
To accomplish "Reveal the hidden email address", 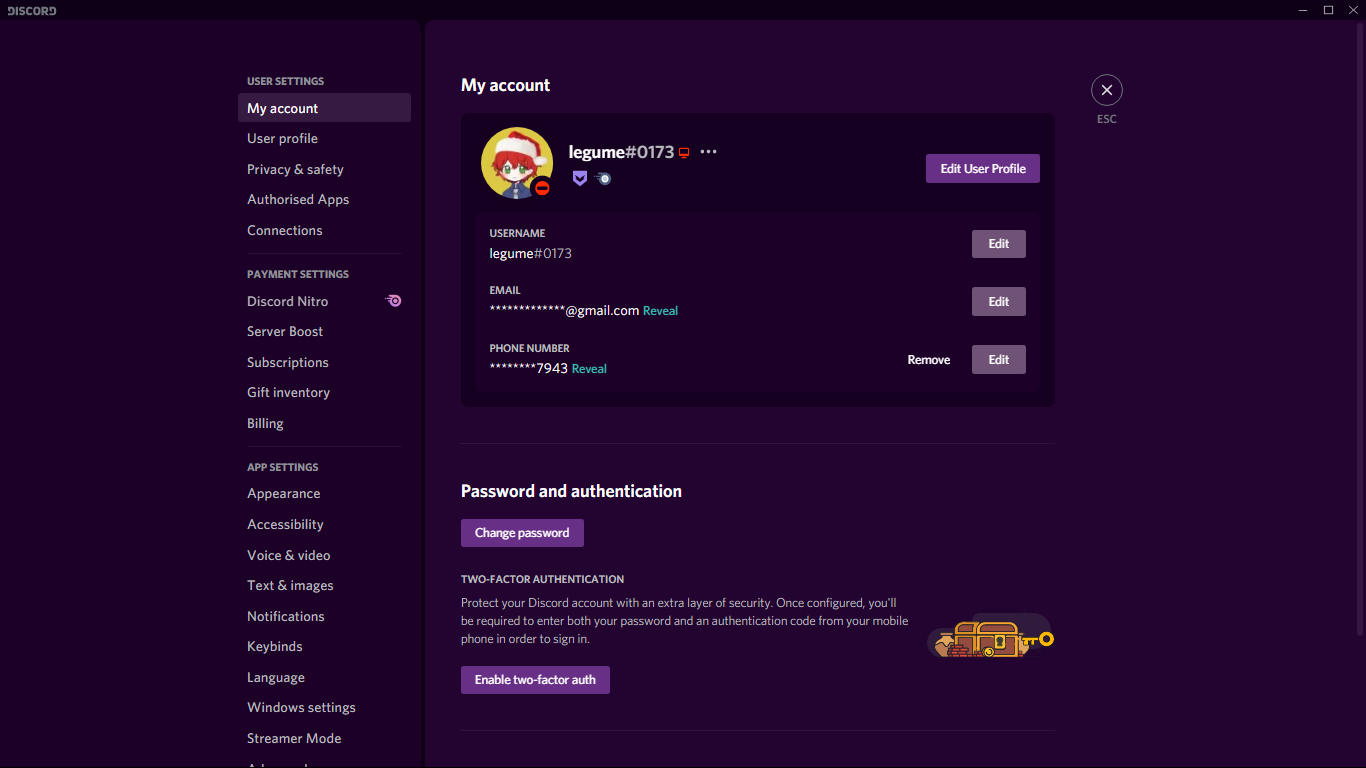I will (x=660, y=311).
